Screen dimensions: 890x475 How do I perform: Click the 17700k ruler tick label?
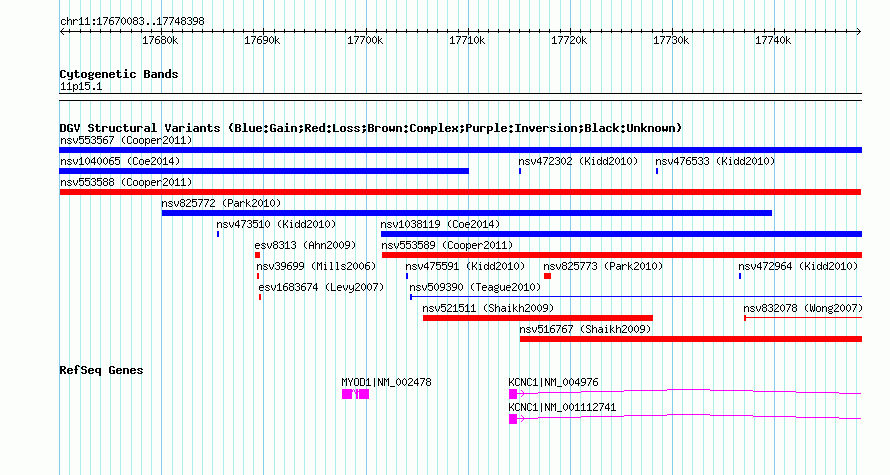[365, 41]
